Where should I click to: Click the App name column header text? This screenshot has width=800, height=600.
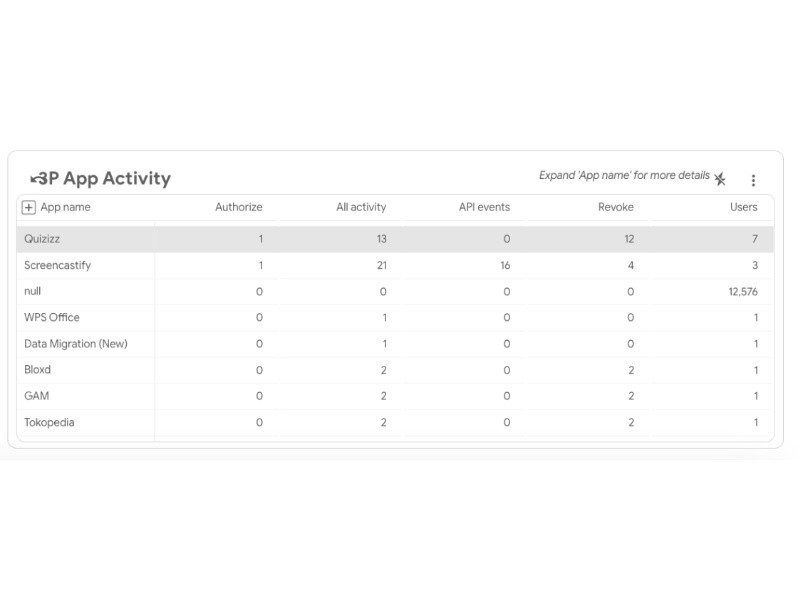65,207
